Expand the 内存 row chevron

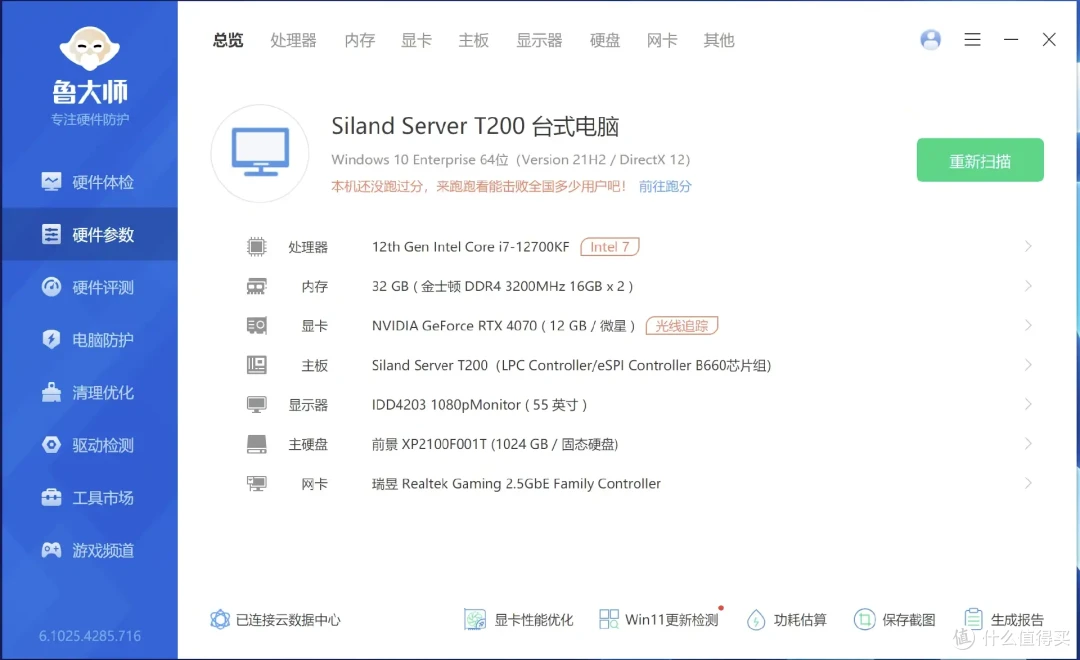point(1028,285)
